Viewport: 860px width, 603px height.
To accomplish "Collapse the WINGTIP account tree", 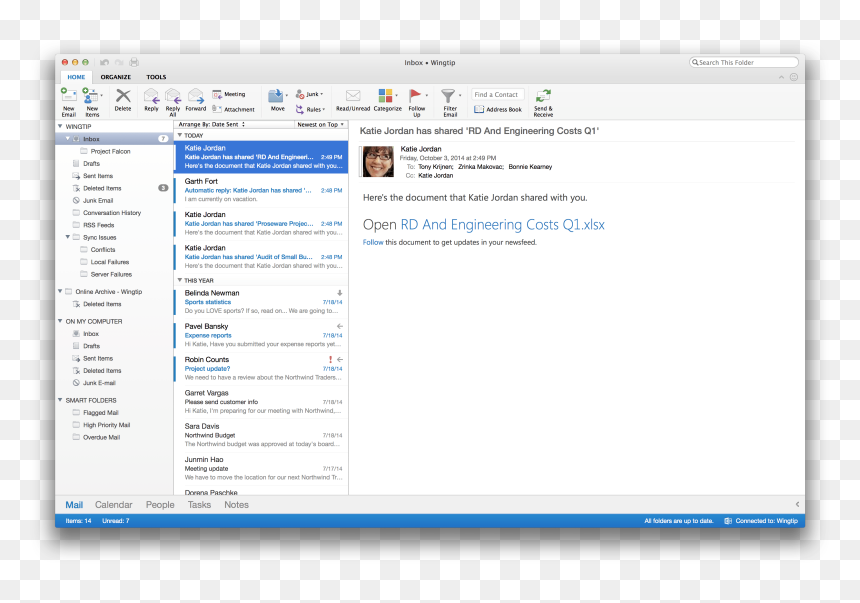I will click(60, 126).
